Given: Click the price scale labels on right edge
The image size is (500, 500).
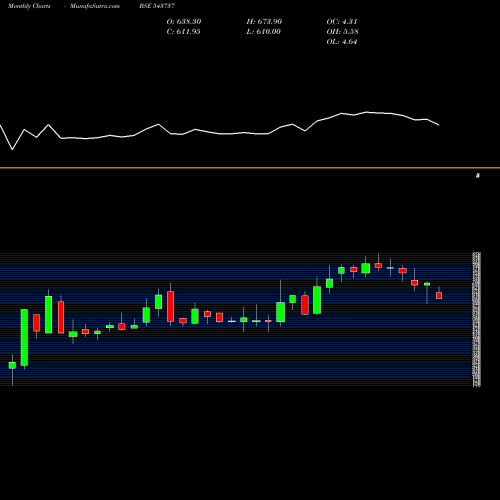Looking at the screenshot, I should (x=477, y=320).
